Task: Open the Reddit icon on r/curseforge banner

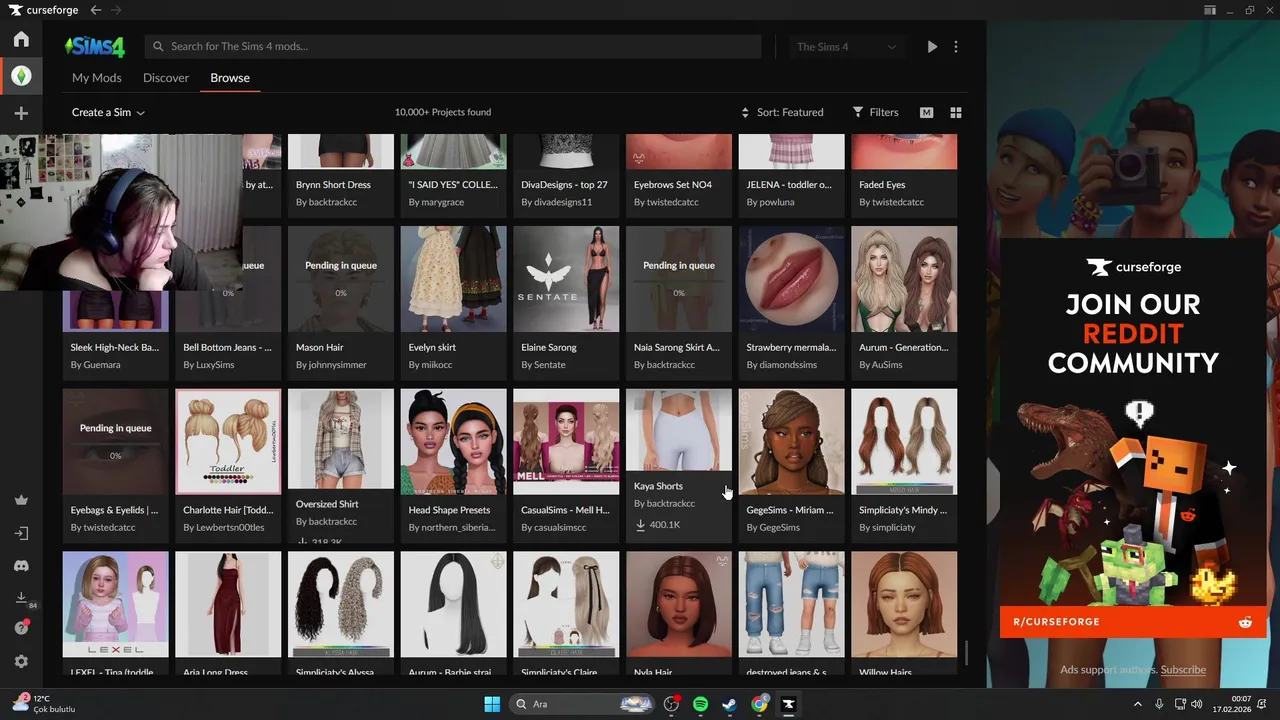Action: click(x=1245, y=622)
